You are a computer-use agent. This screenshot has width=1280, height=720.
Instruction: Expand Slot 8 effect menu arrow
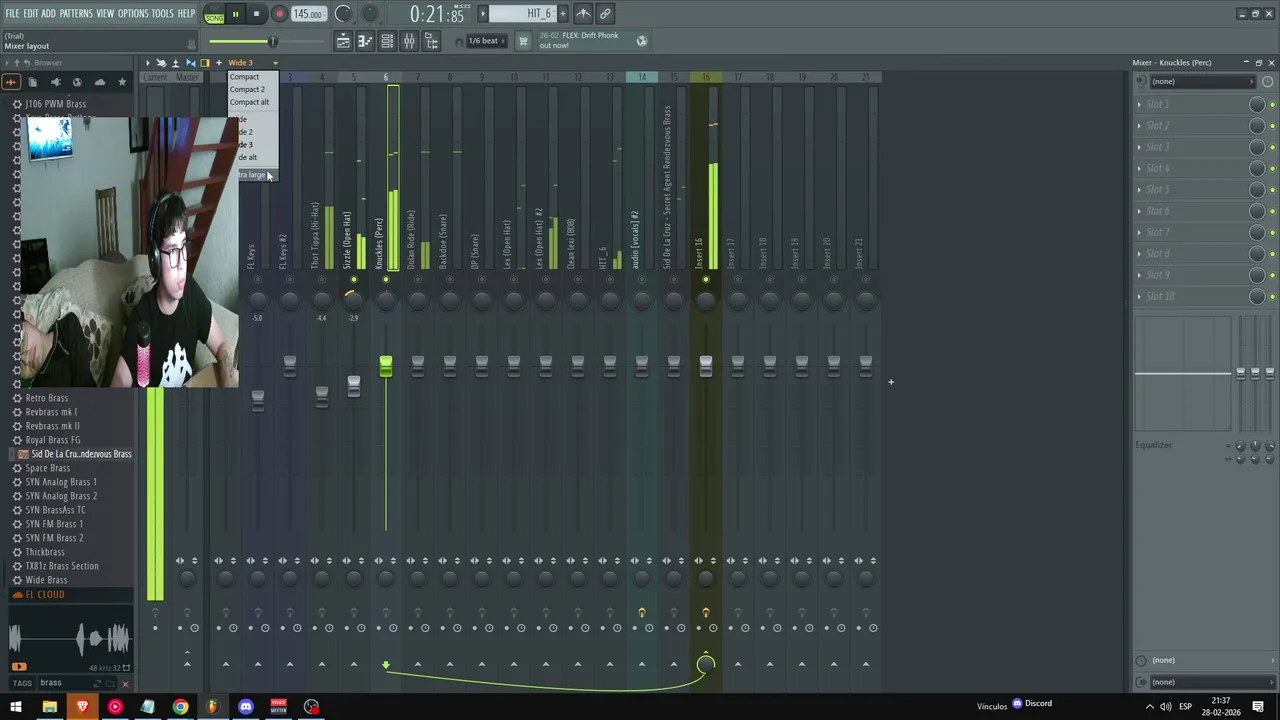click(x=1139, y=254)
